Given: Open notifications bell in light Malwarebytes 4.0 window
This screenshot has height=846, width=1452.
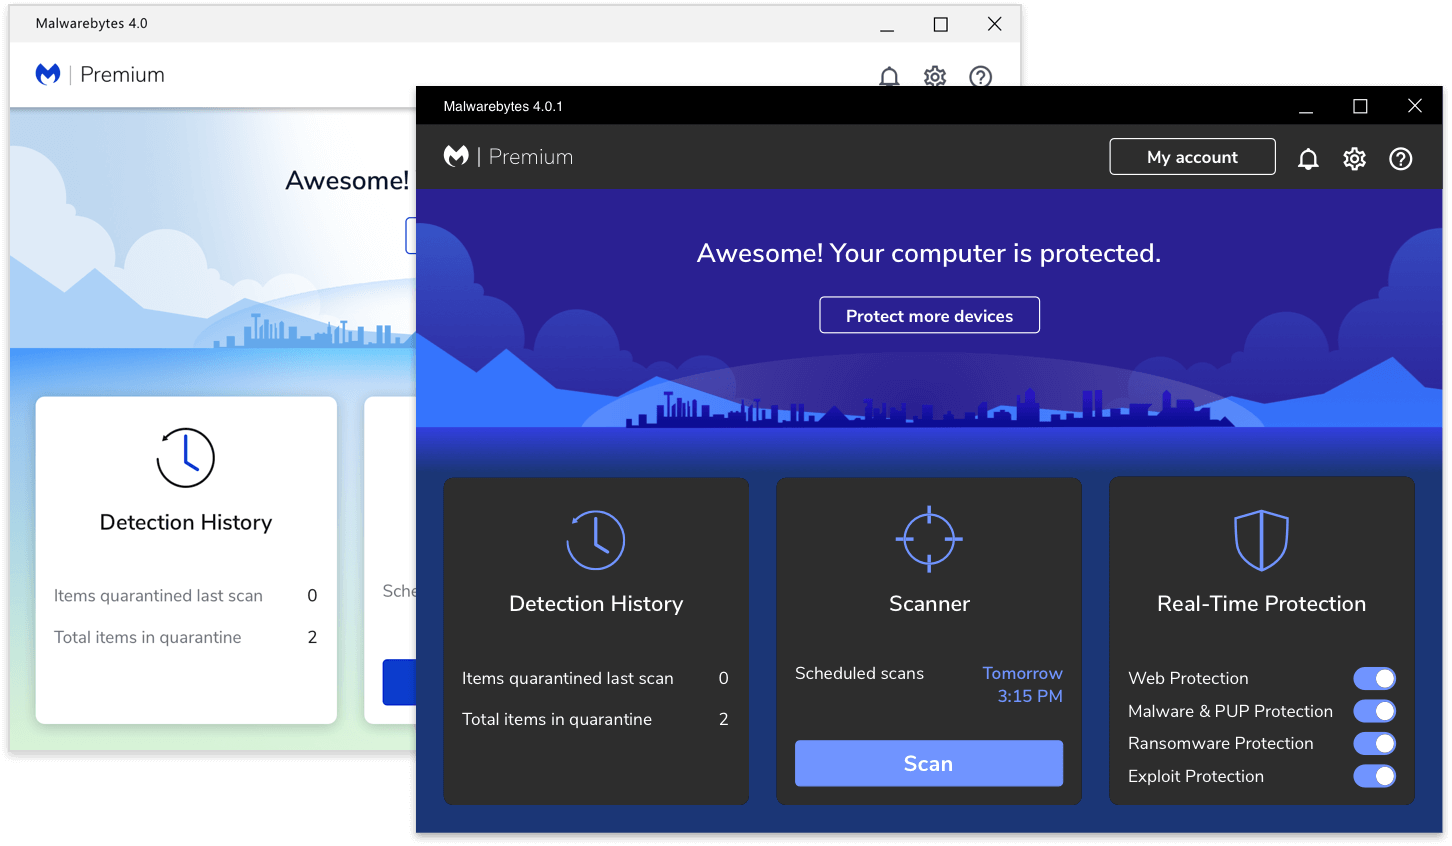Looking at the screenshot, I should [x=889, y=76].
